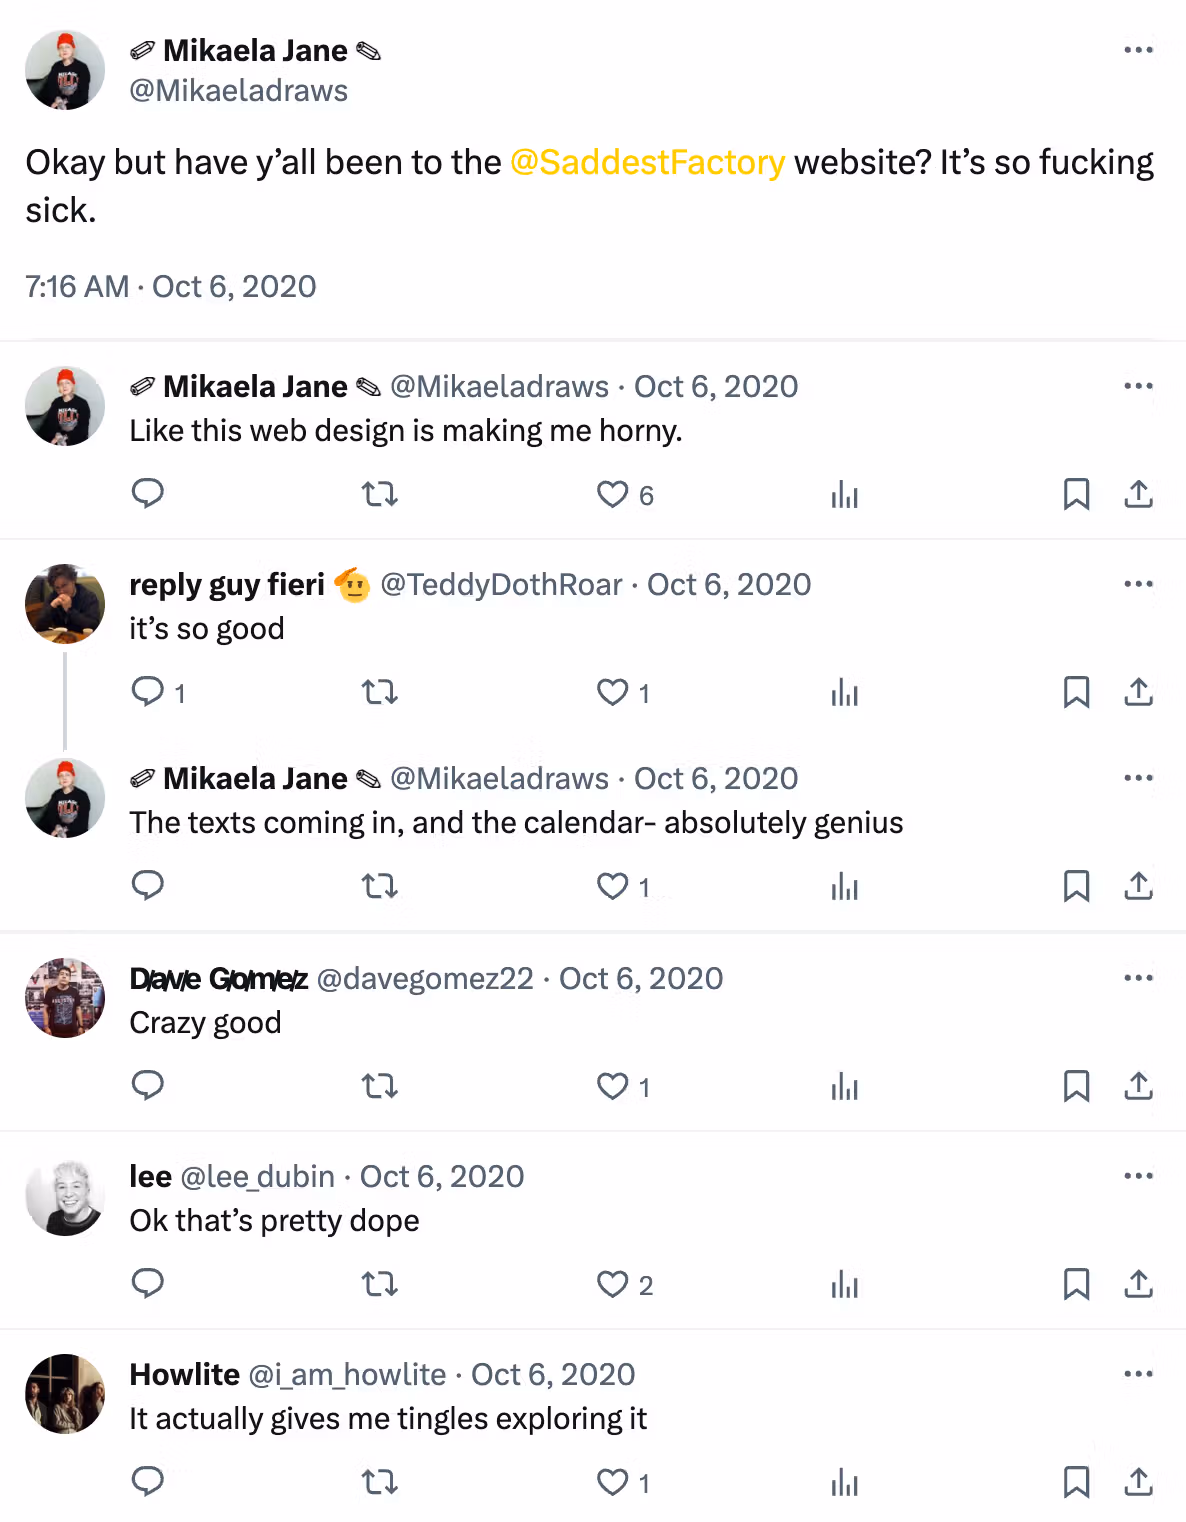Open the main tweet's timestamp link

click(x=171, y=287)
